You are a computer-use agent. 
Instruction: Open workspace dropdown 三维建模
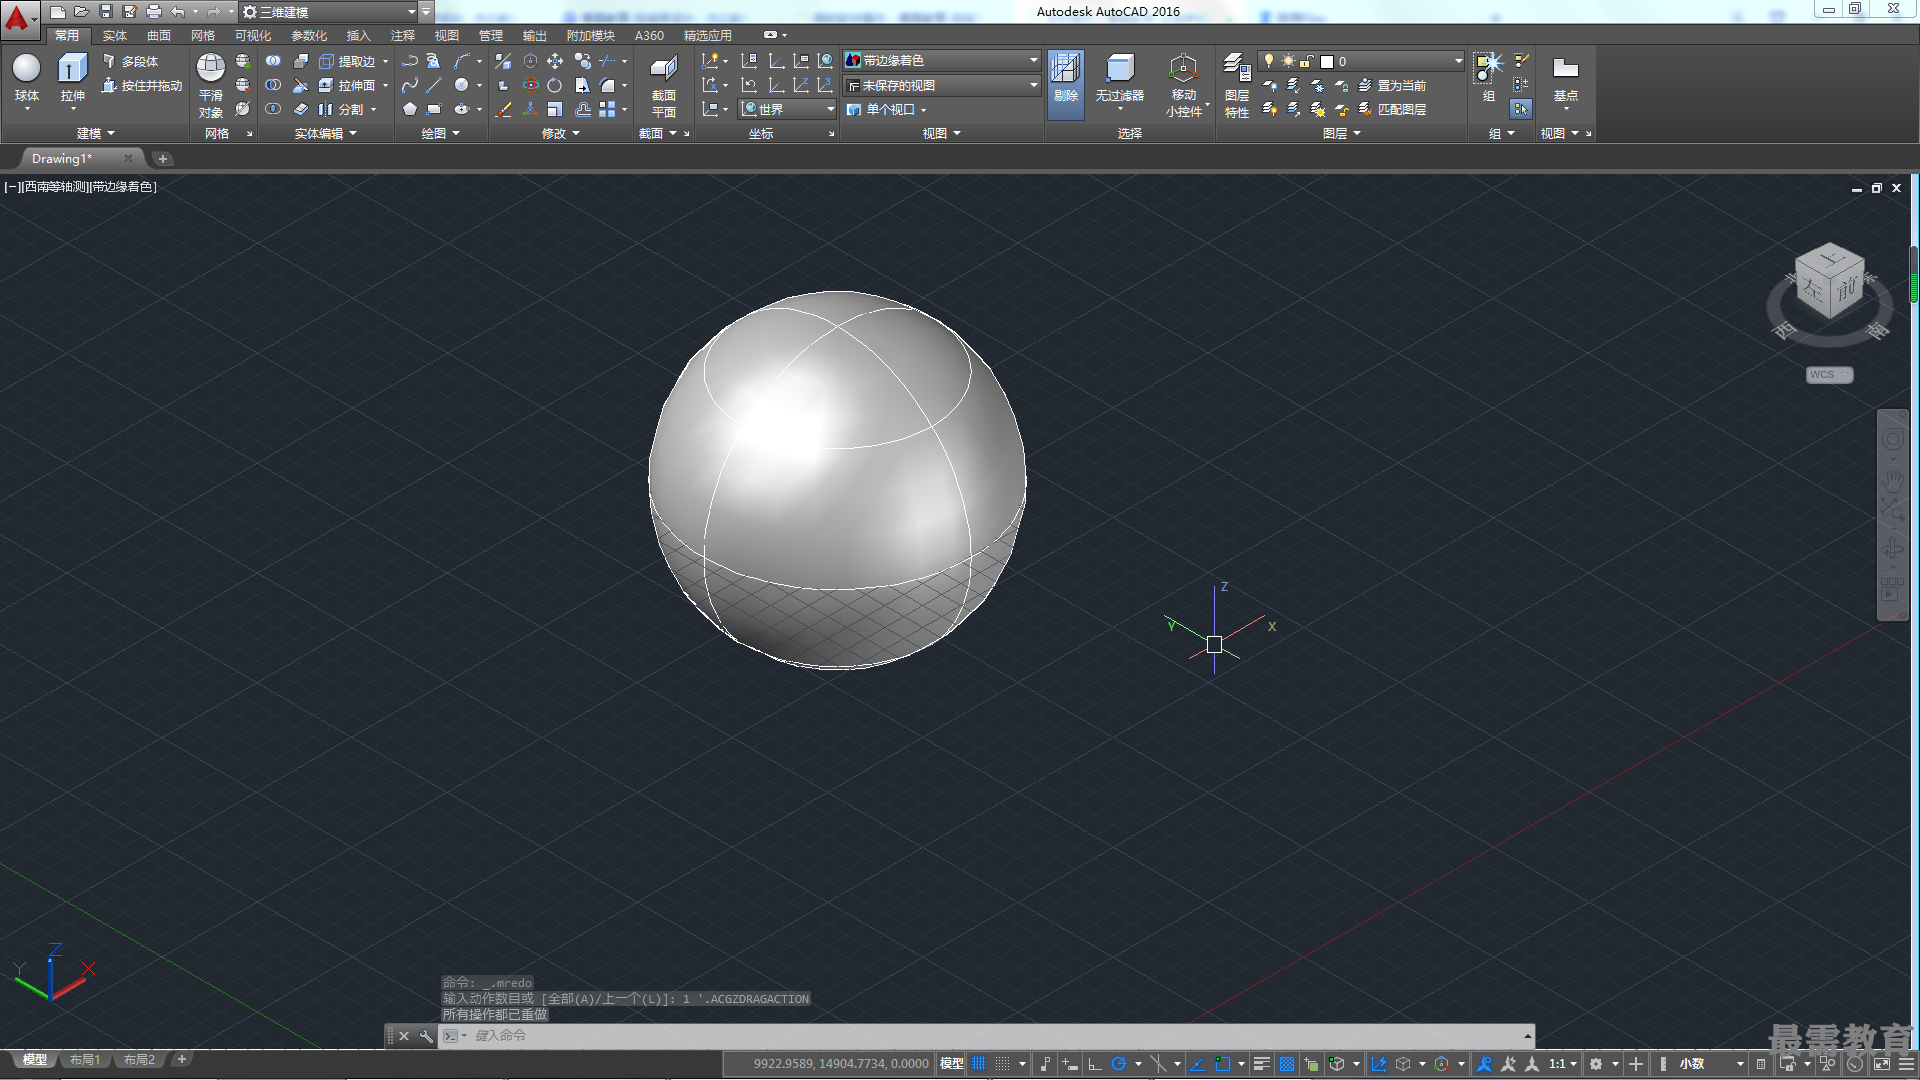pyautogui.click(x=330, y=12)
